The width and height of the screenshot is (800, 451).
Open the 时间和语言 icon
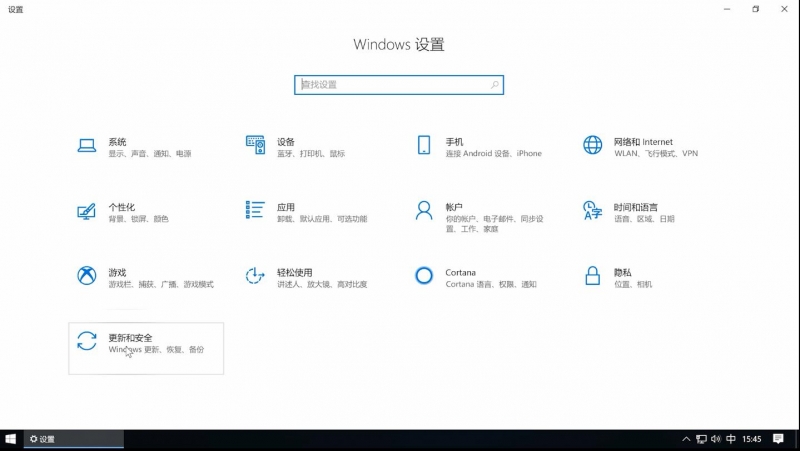point(592,210)
